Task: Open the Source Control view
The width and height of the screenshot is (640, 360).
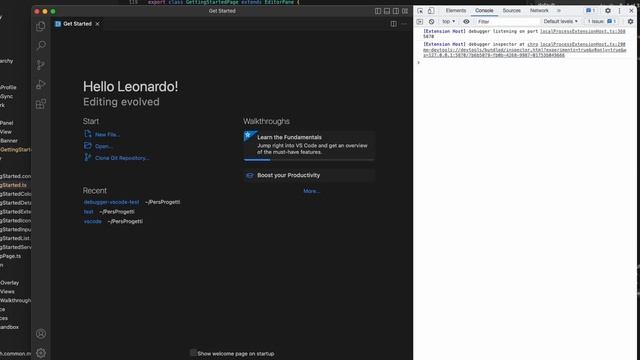Action: (41, 65)
